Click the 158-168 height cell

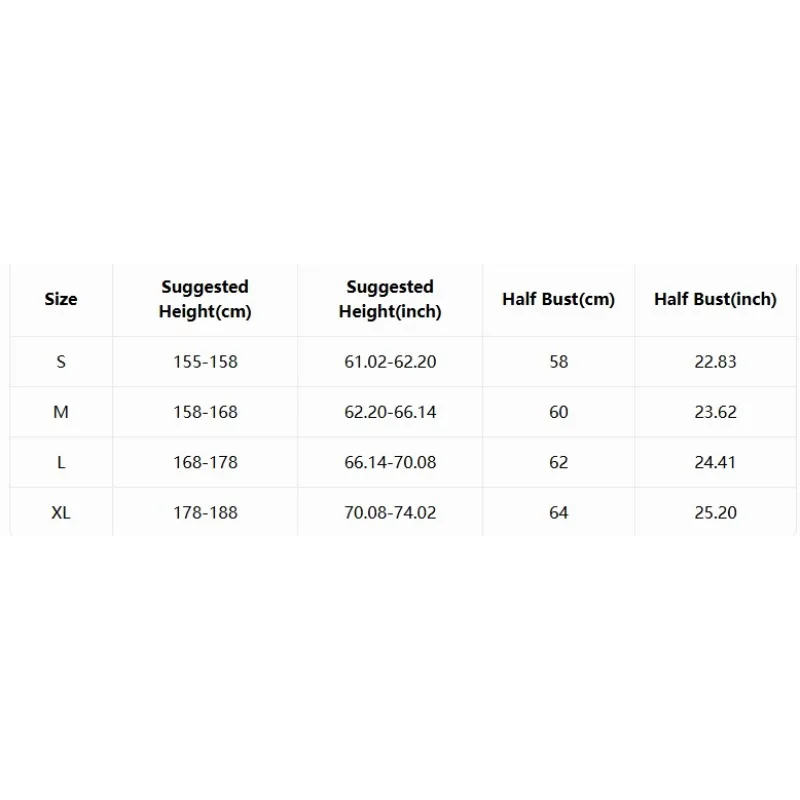coord(205,412)
